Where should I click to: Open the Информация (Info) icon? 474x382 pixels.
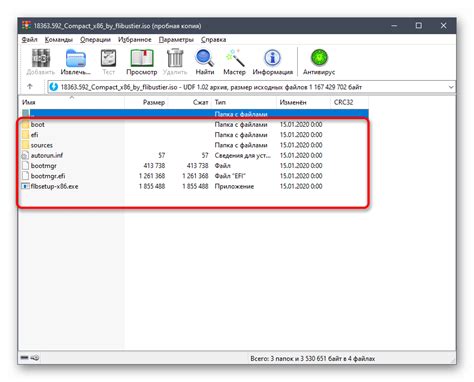[x=272, y=58]
